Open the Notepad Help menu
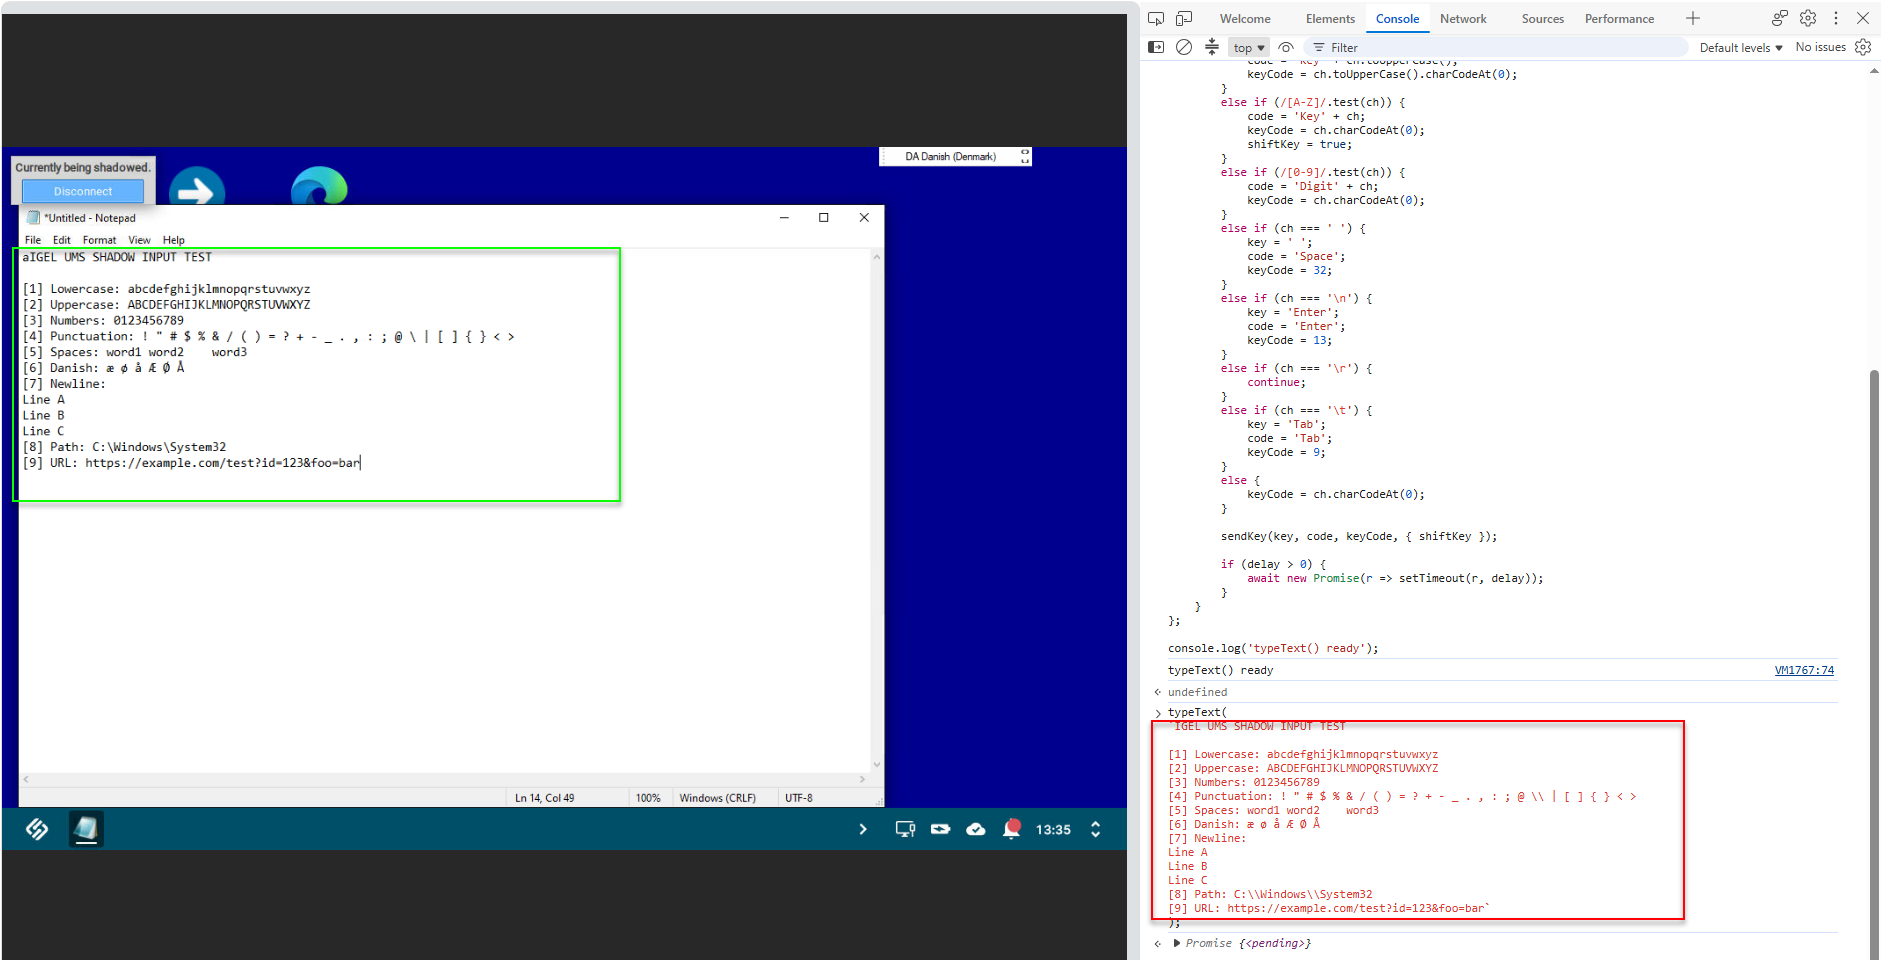The image size is (1881, 960). [x=174, y=240]
